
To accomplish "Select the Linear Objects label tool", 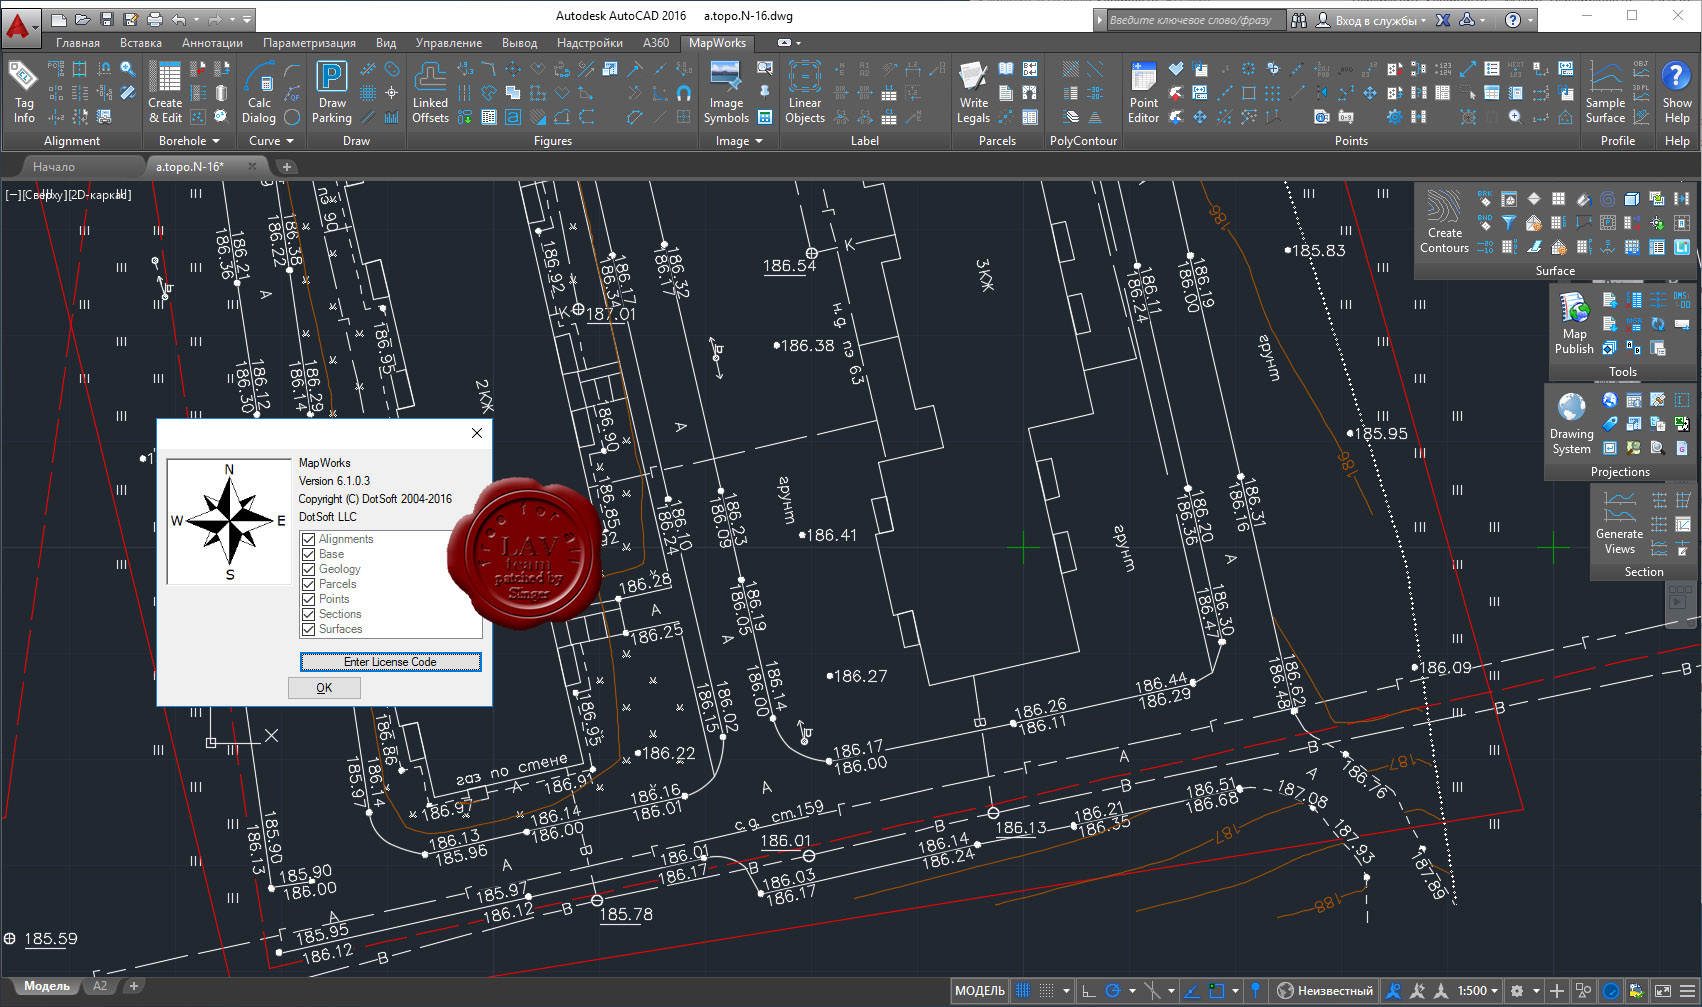I will click(805, 92).
